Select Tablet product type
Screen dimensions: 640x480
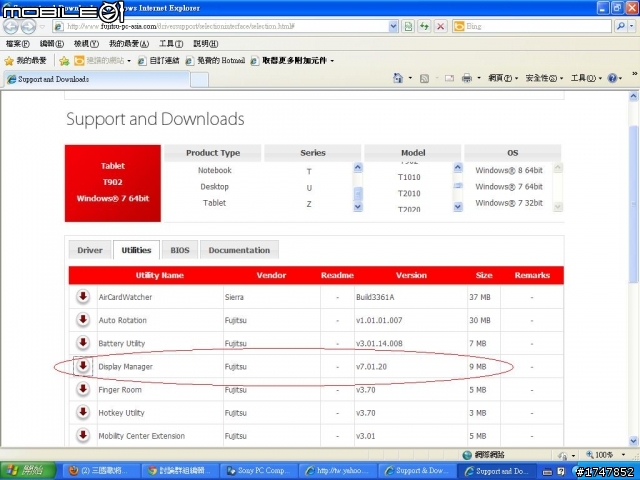[x=214, y=203]
